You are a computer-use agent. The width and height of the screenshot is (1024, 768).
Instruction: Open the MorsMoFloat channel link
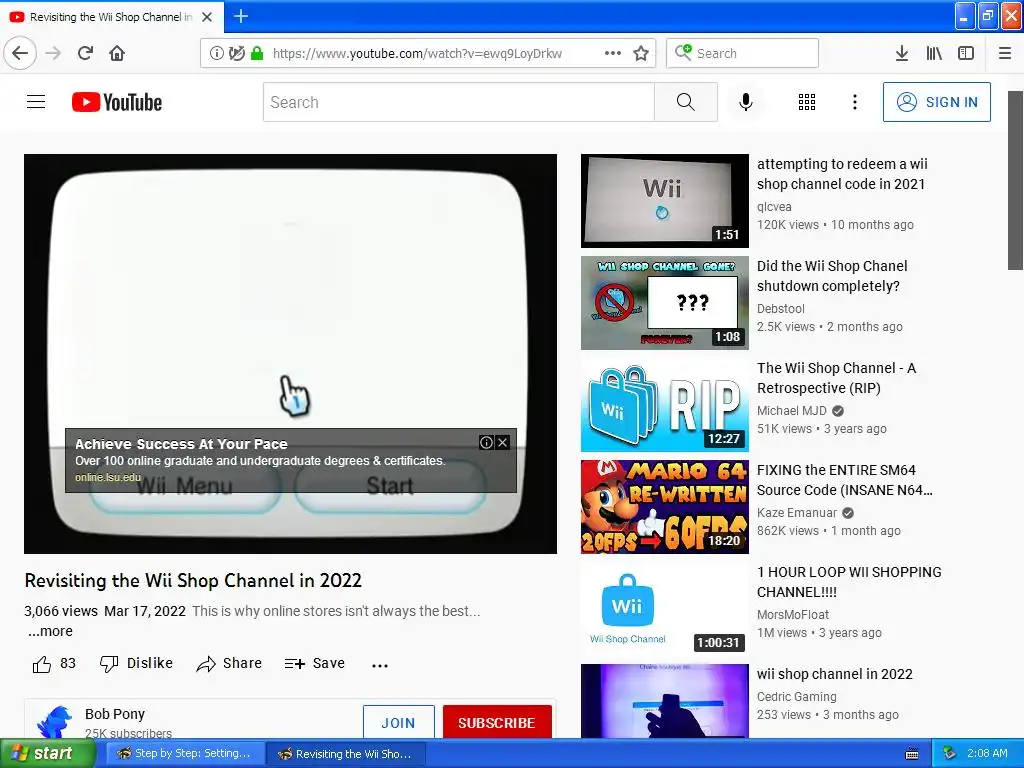pyautogui.click(x=793, y=615)
